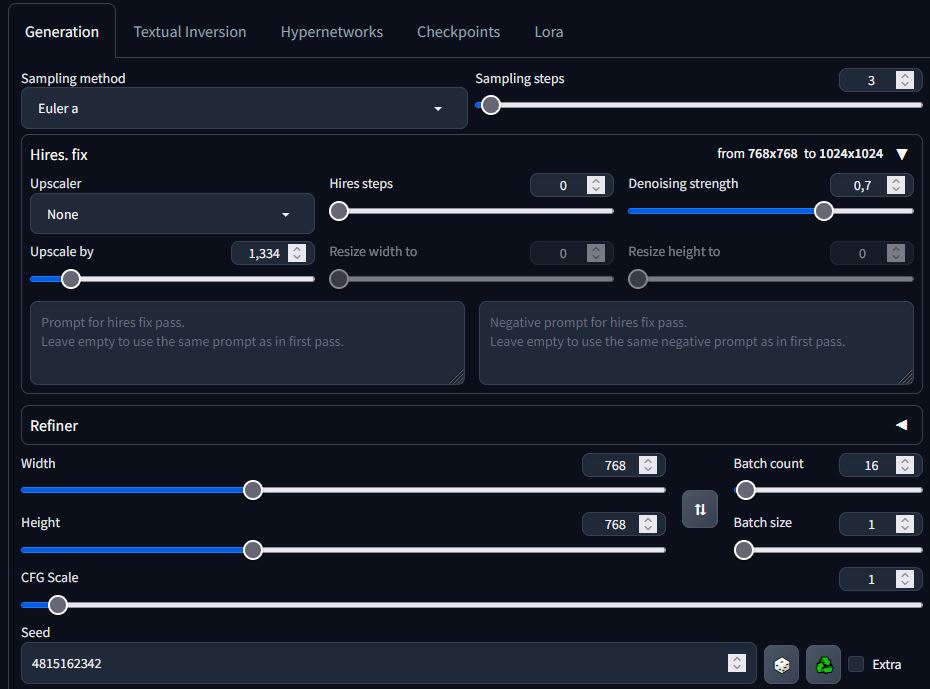
Task: Open the Lora tab
Action: point(548,32)
